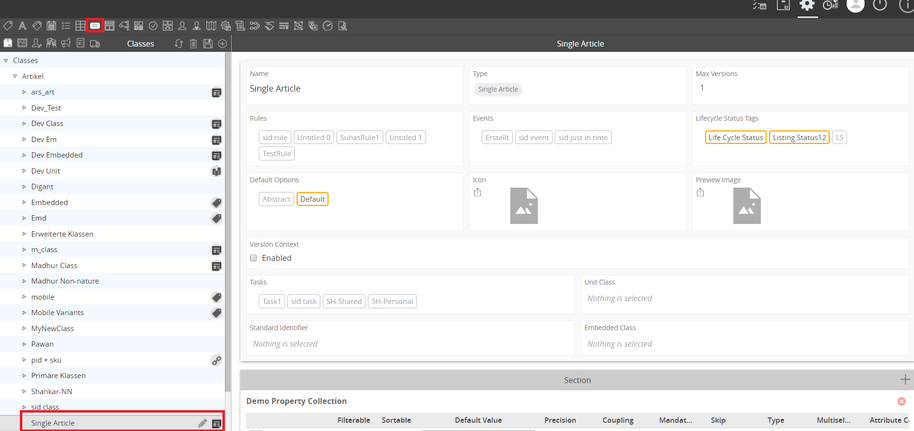Open the user profile avatar
This screenshot has width=914, height=431.
(x=855, y=5)
